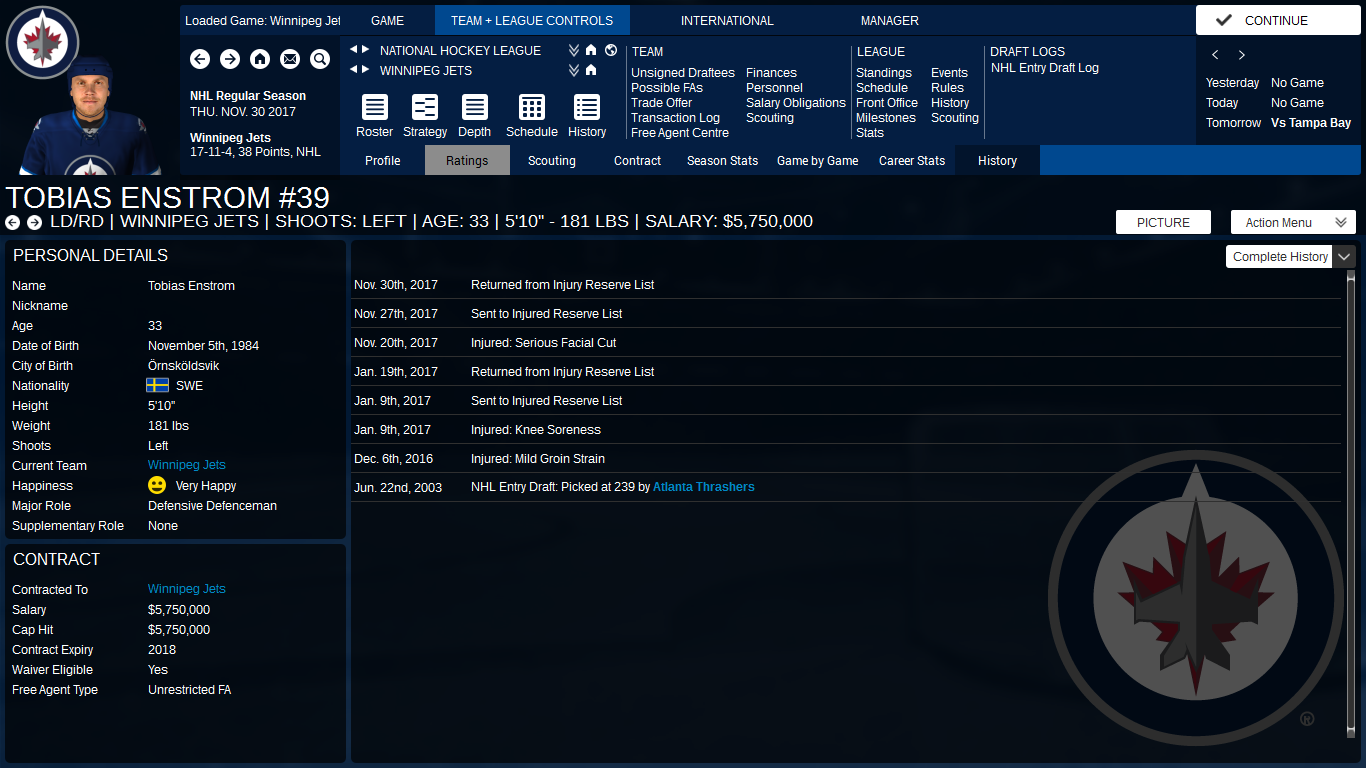Open the home screen circle icon
The height and width of the screenshot is (768, 1366).
click(260, 60)
